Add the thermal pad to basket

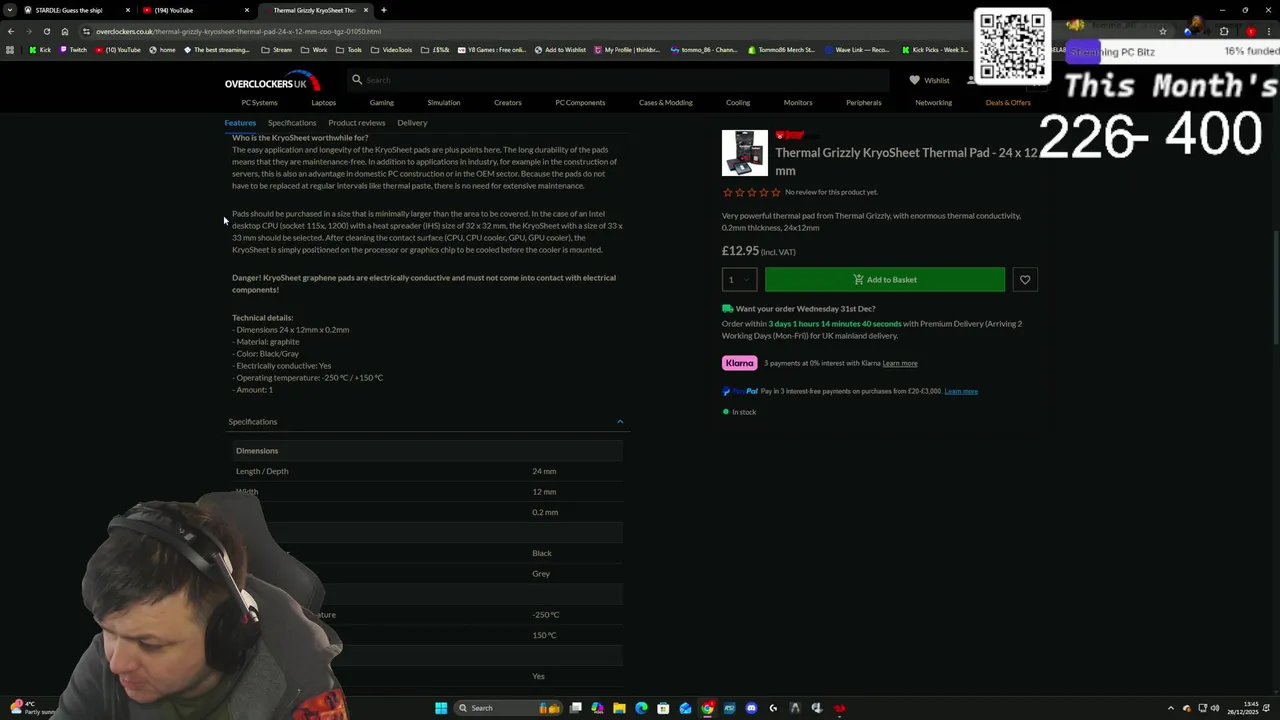[x=885, y=280]
